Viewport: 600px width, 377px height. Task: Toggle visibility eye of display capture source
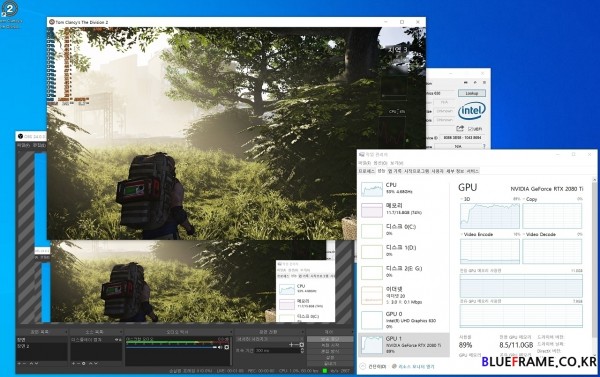coord(116,339)
